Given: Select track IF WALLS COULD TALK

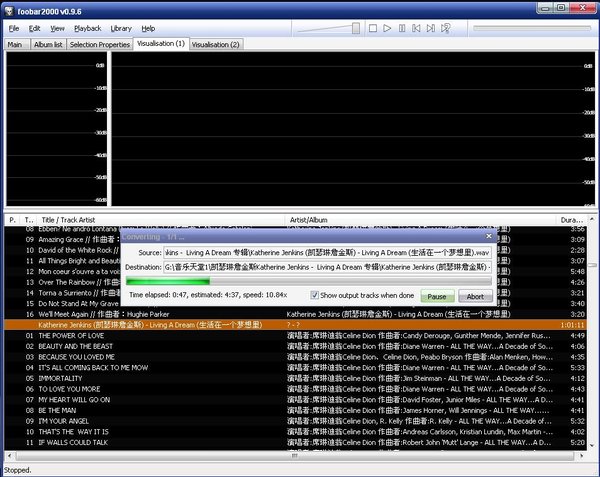Looking at the screenshot, I should click(295, 443).
